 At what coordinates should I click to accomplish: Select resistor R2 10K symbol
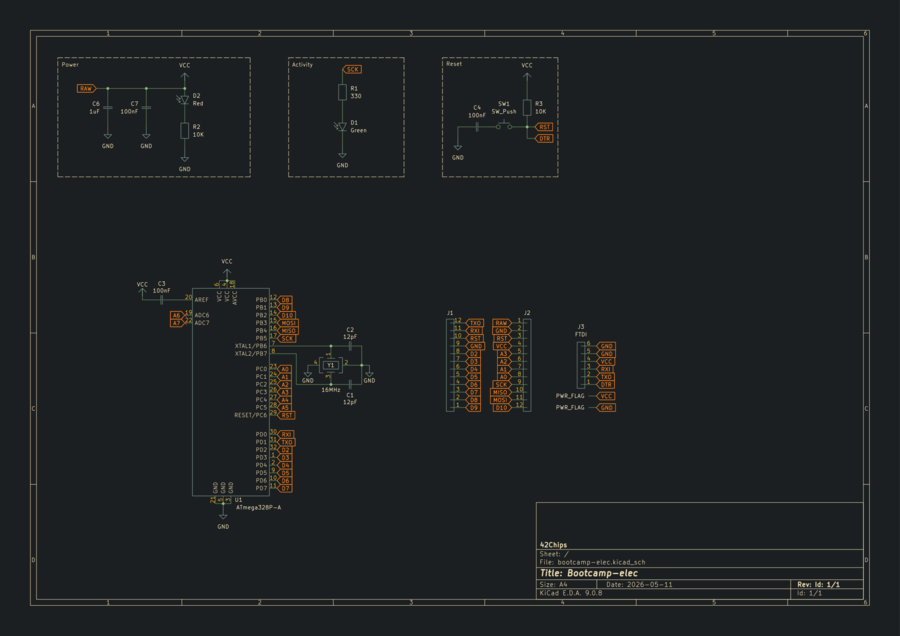184,130
